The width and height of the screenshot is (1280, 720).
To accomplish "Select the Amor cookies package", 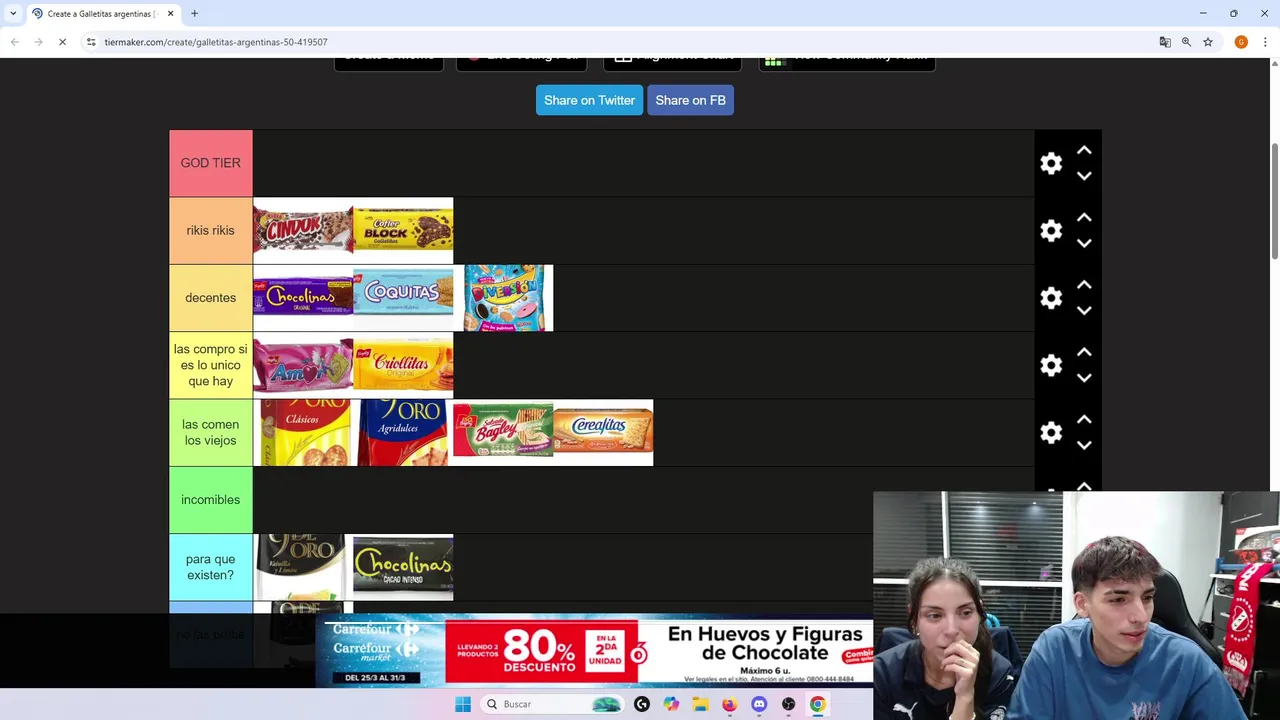I will (303, 365).
